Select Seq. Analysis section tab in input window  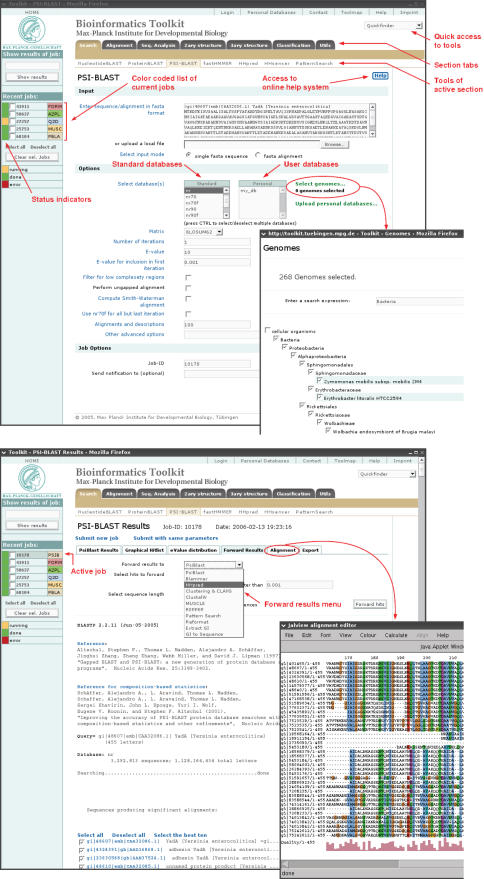[158, 45]
